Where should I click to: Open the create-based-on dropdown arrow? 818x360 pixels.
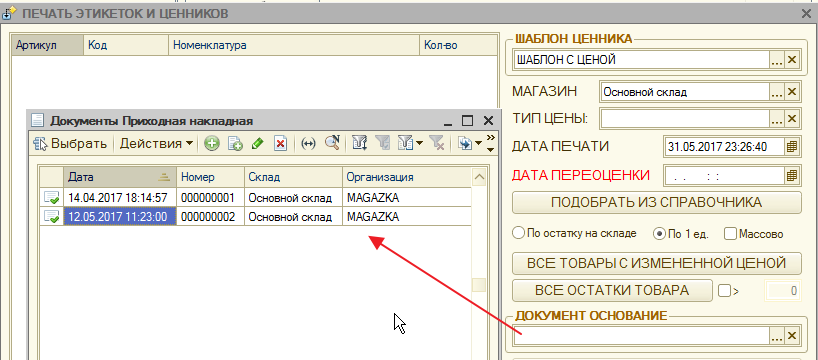pyautogui.click(x=478, y=144)
